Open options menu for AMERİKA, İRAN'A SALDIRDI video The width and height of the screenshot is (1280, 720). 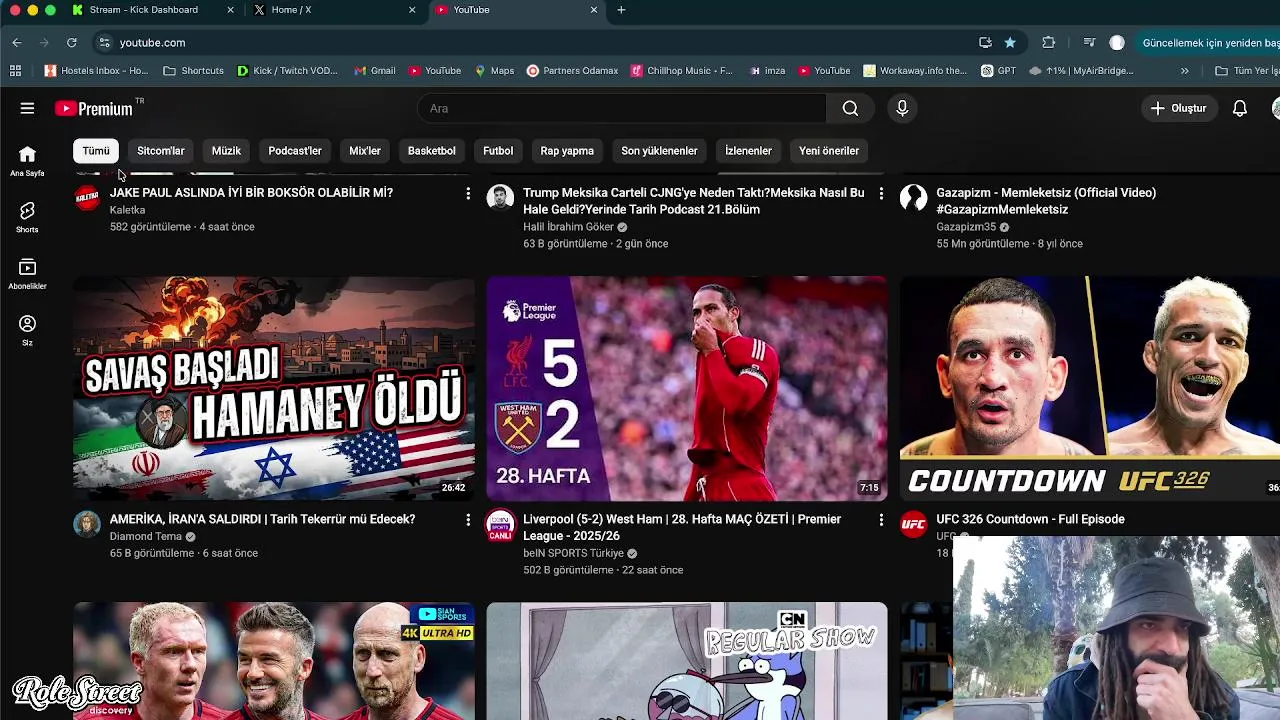468,520
